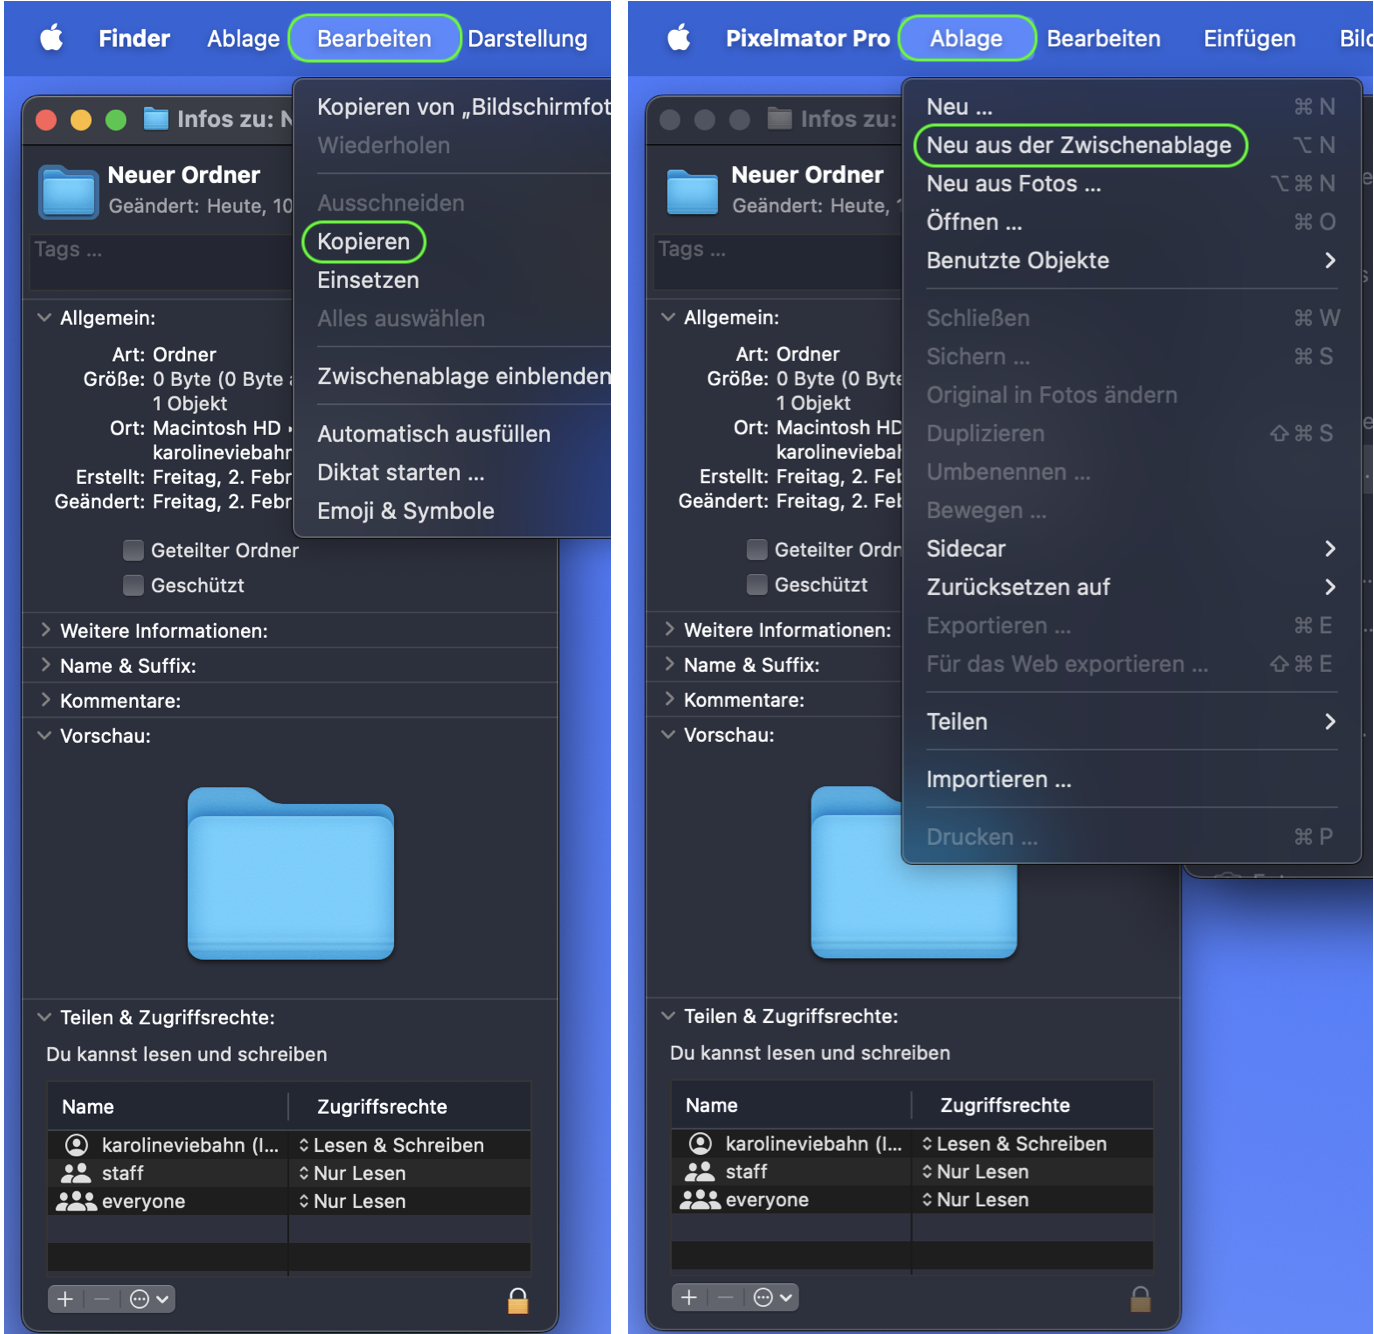1374x1334 pixels.
Task: Click the everyone group icon in the Finder screenshot
Action: pyautogui.click(x=76, y=1201)
